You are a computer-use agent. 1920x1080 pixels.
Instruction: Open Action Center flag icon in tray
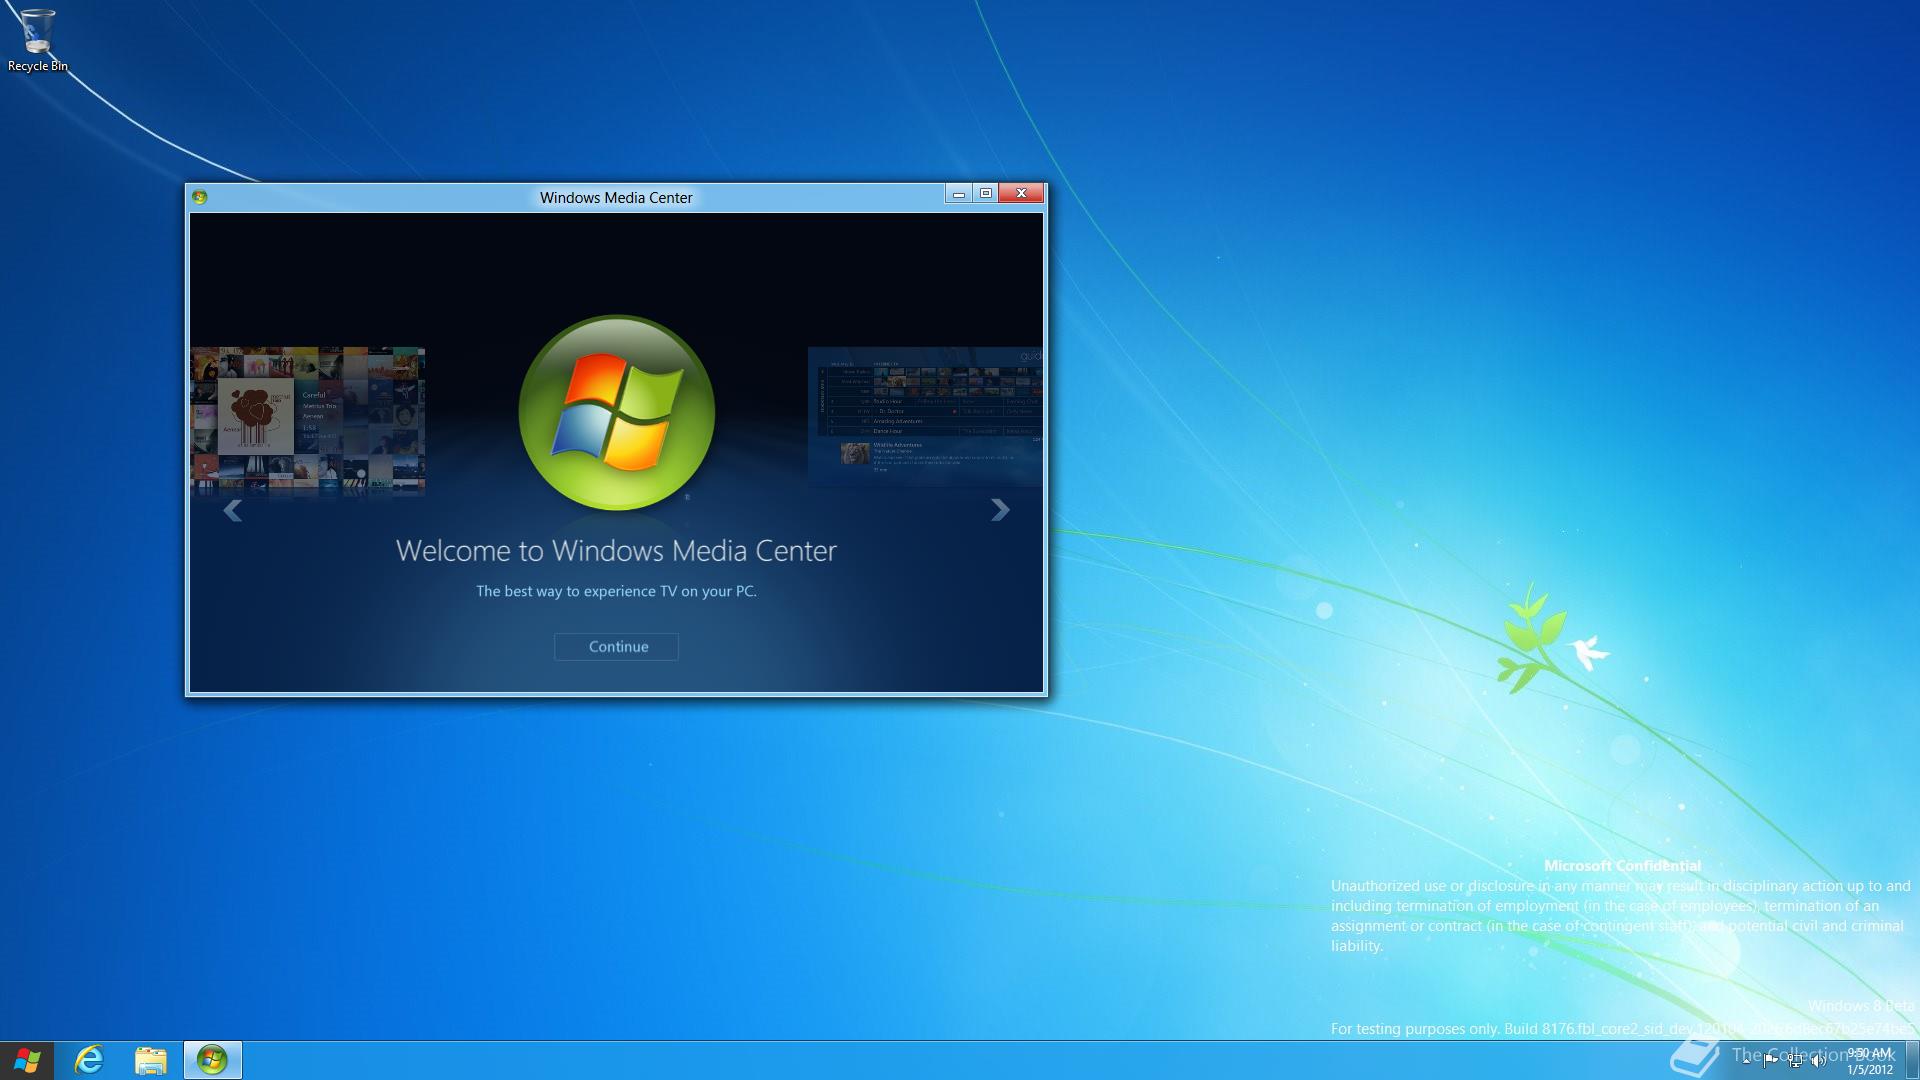[1770, 1061]
